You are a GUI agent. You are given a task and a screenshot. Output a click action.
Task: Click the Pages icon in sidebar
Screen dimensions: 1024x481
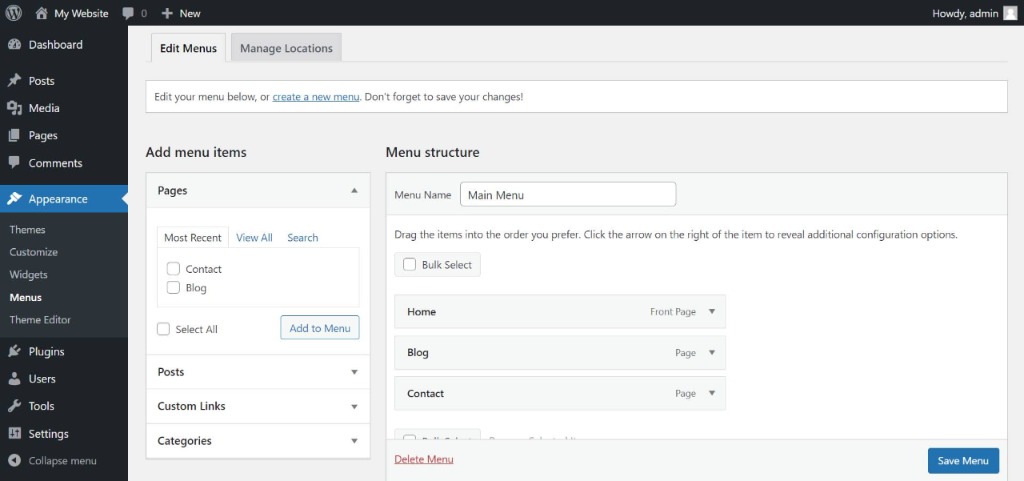coord(14,136)
